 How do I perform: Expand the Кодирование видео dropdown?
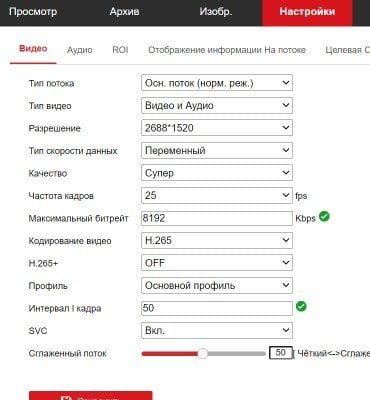(x=217, y=240)
